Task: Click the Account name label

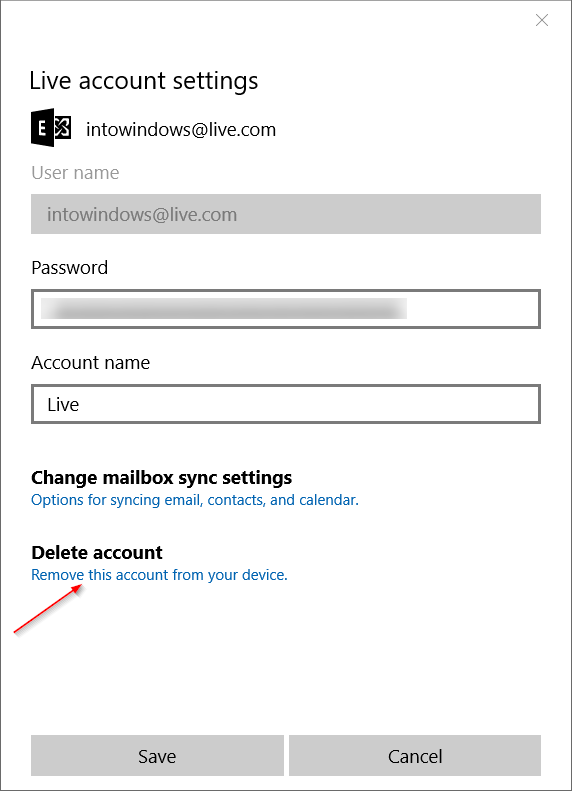Action: point(91,363)
